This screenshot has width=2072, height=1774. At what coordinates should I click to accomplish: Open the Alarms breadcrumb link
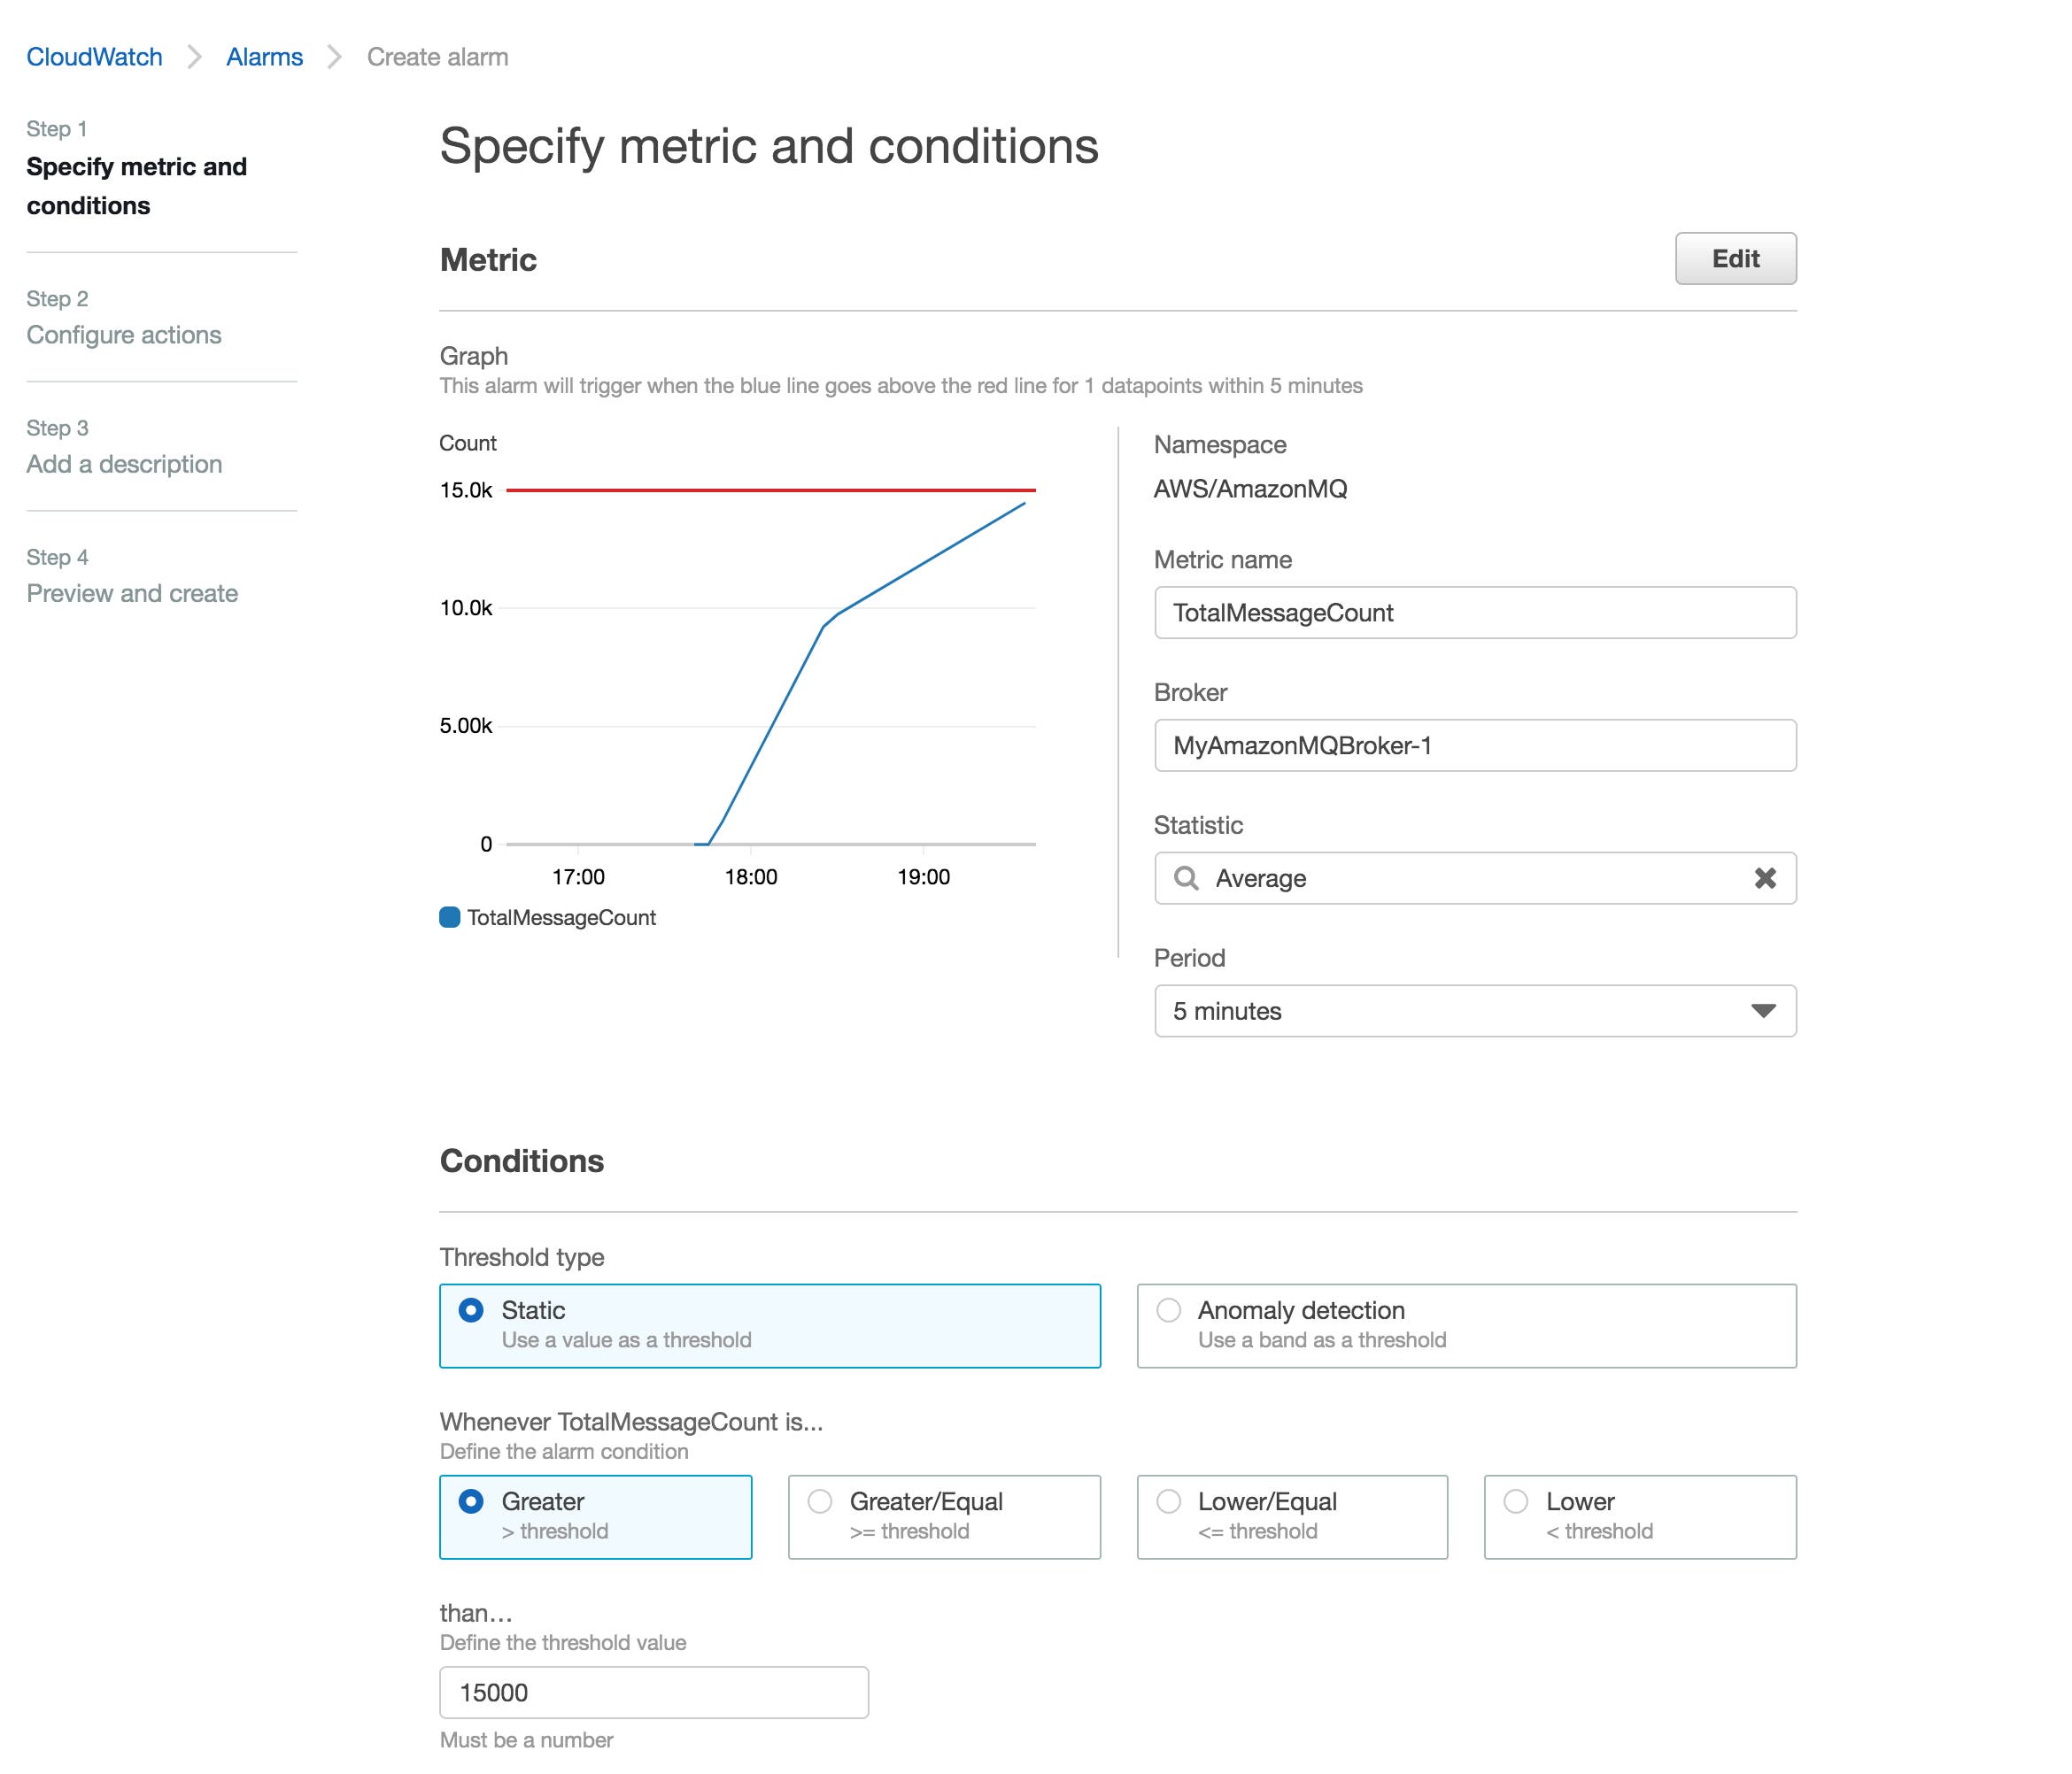point(264,57)
